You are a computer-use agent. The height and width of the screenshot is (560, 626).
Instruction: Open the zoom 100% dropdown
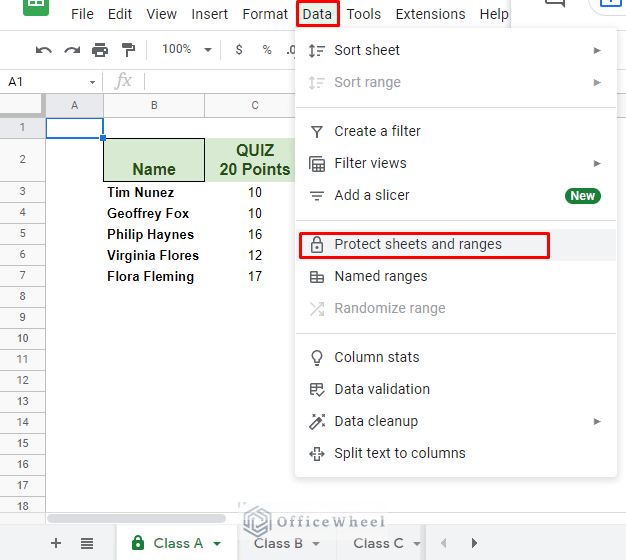pos(187,50)
